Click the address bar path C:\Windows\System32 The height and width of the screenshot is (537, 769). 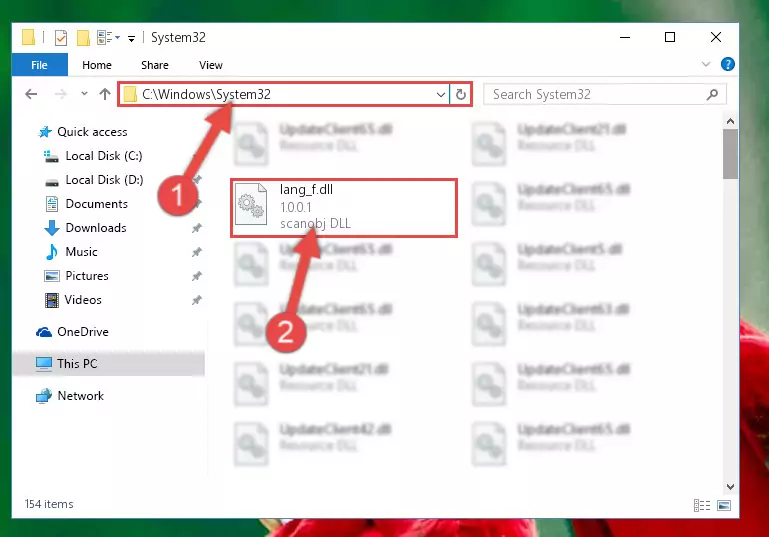click(x=206, y=94)
